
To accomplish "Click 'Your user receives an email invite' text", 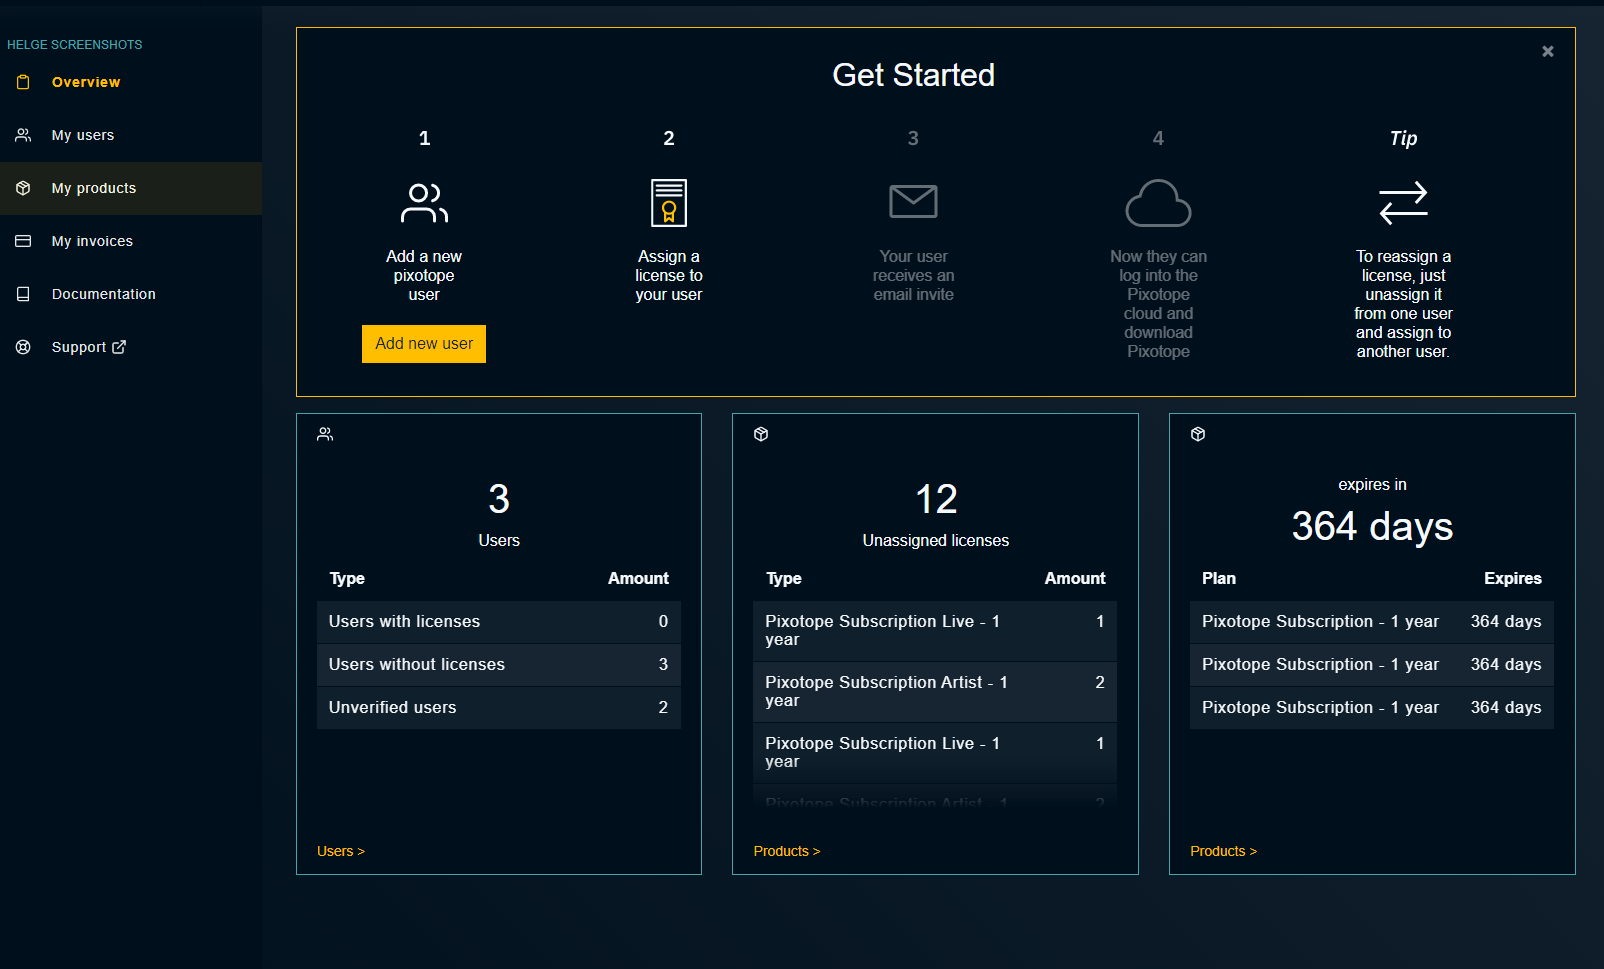I will [x=914, y=276].
